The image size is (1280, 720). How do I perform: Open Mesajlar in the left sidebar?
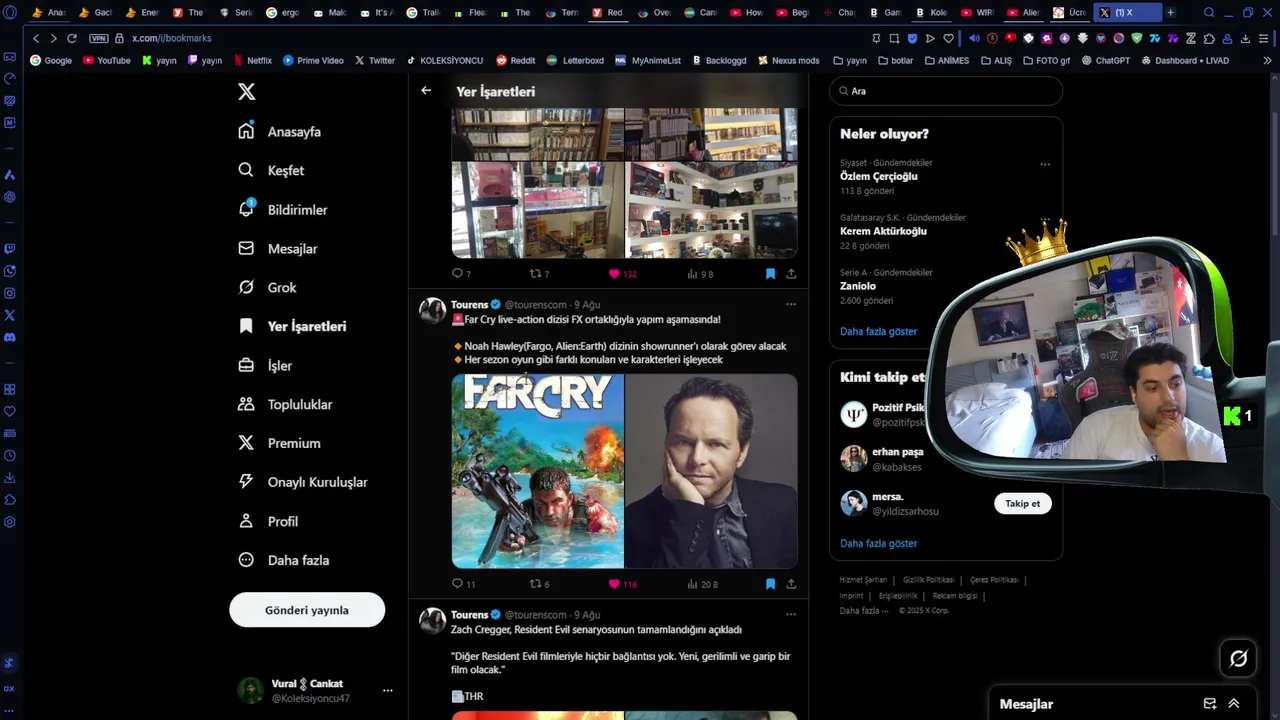click(x=278, y=248)
